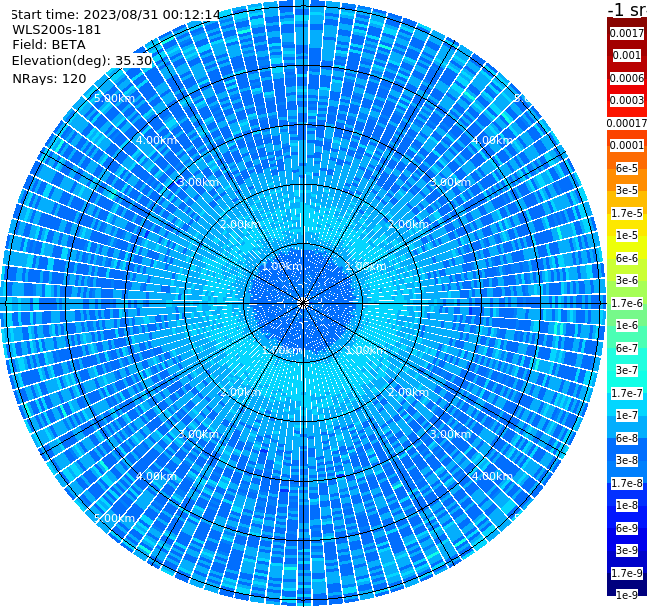Click the lower-right 2.00km range label

[x=408, y=392]
